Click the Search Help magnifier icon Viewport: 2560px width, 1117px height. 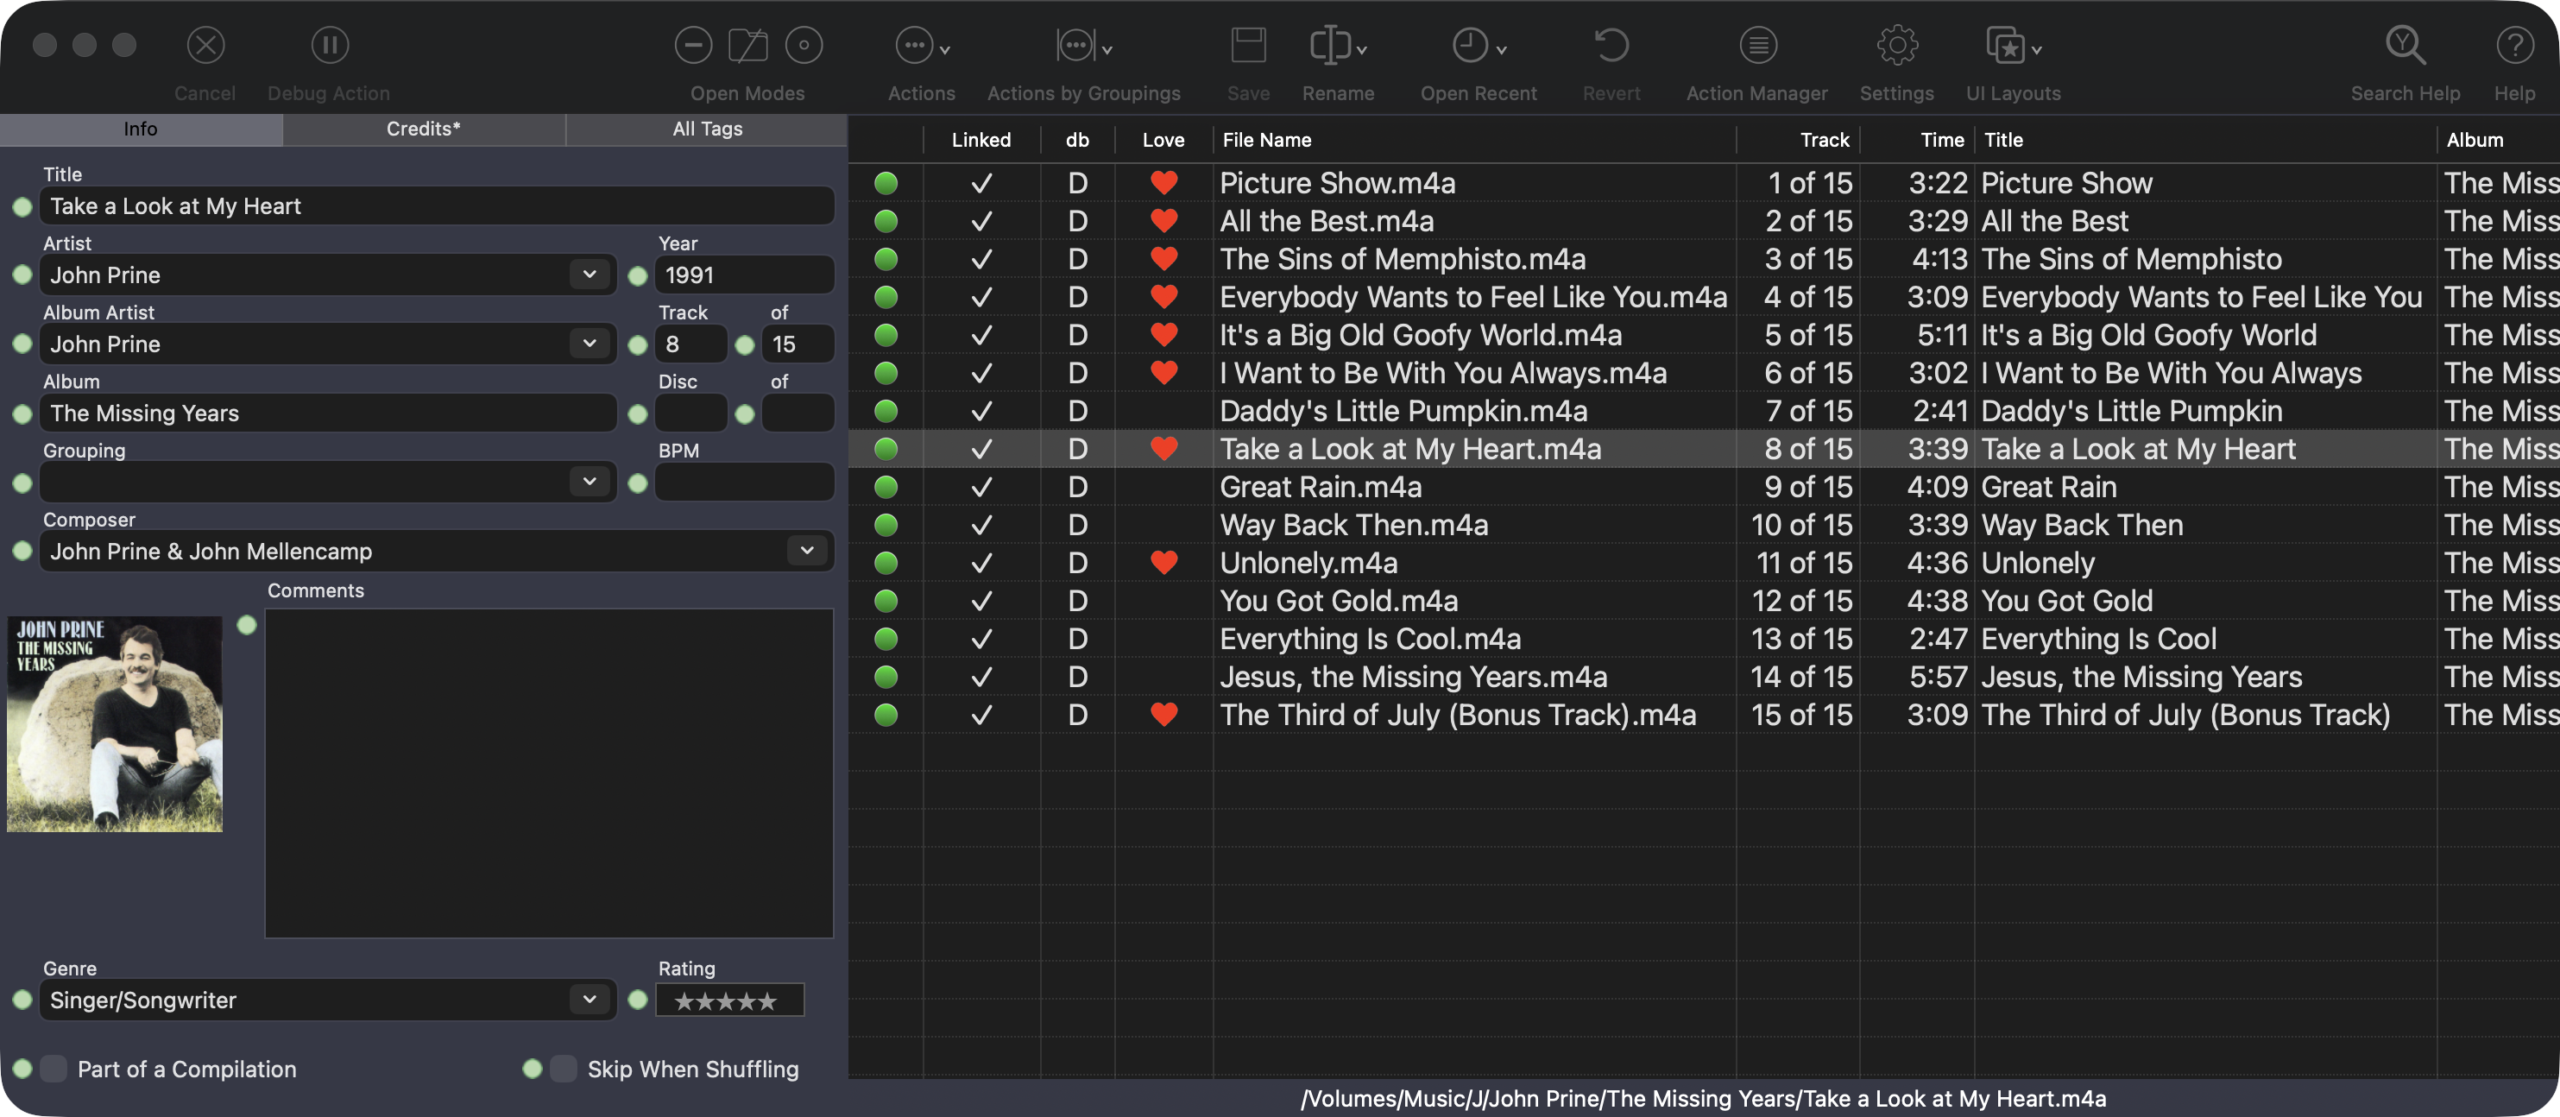tap(2404, 46)
